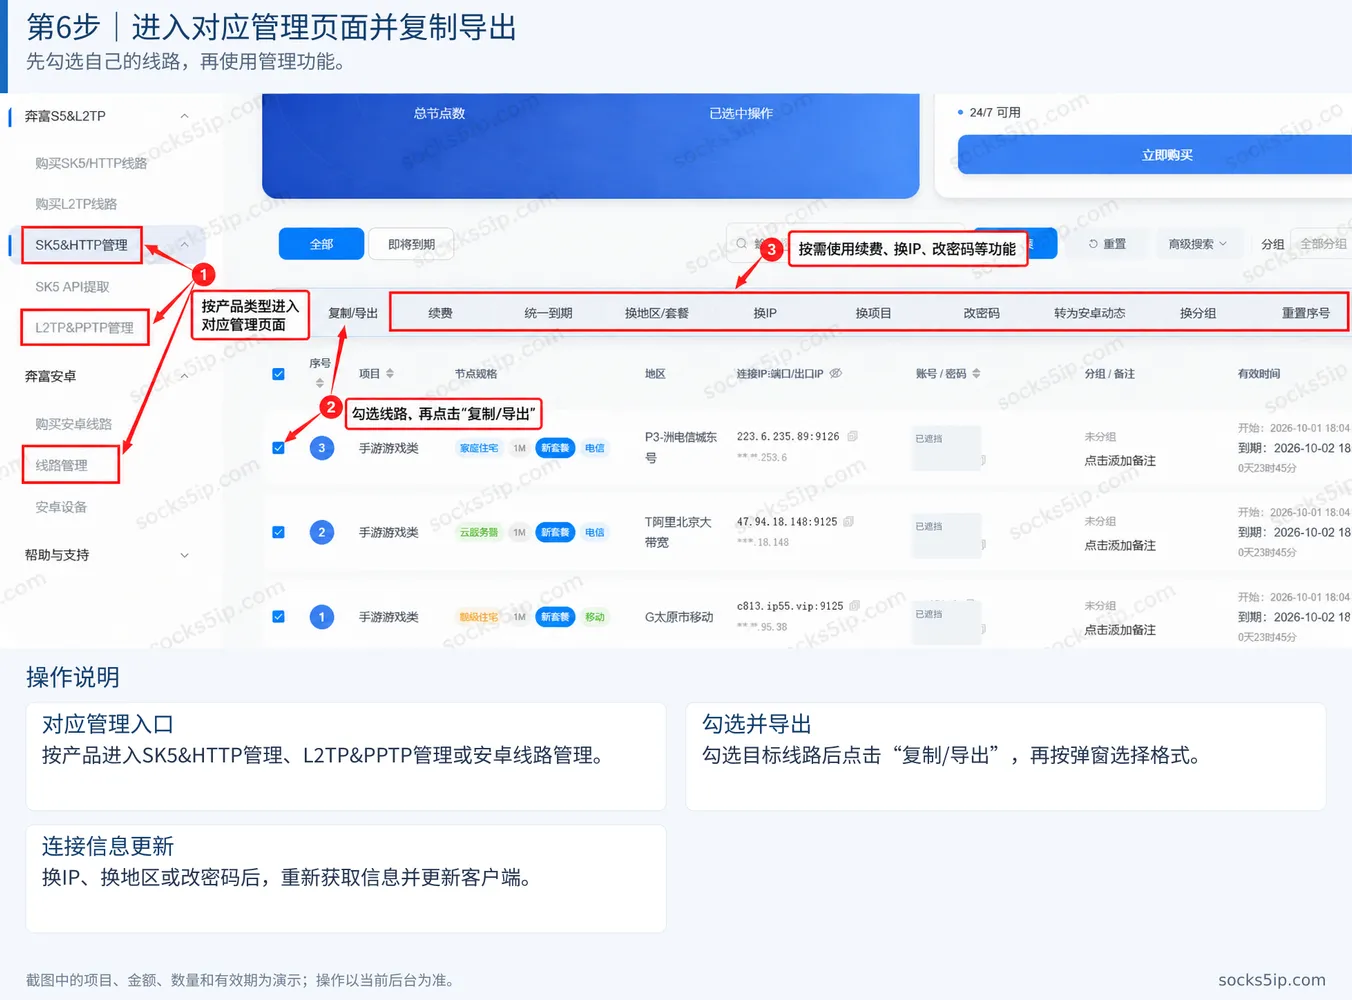Click the 电信 tag in the P3 row
This screenshot has height=1000, width=1352.
[595, 448]
